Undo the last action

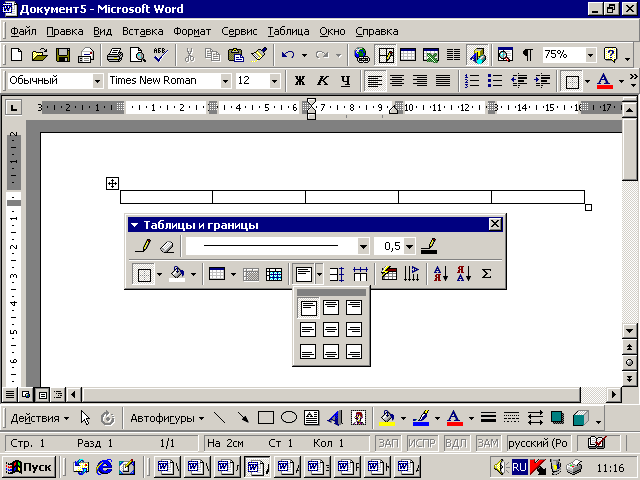(288, 55)
